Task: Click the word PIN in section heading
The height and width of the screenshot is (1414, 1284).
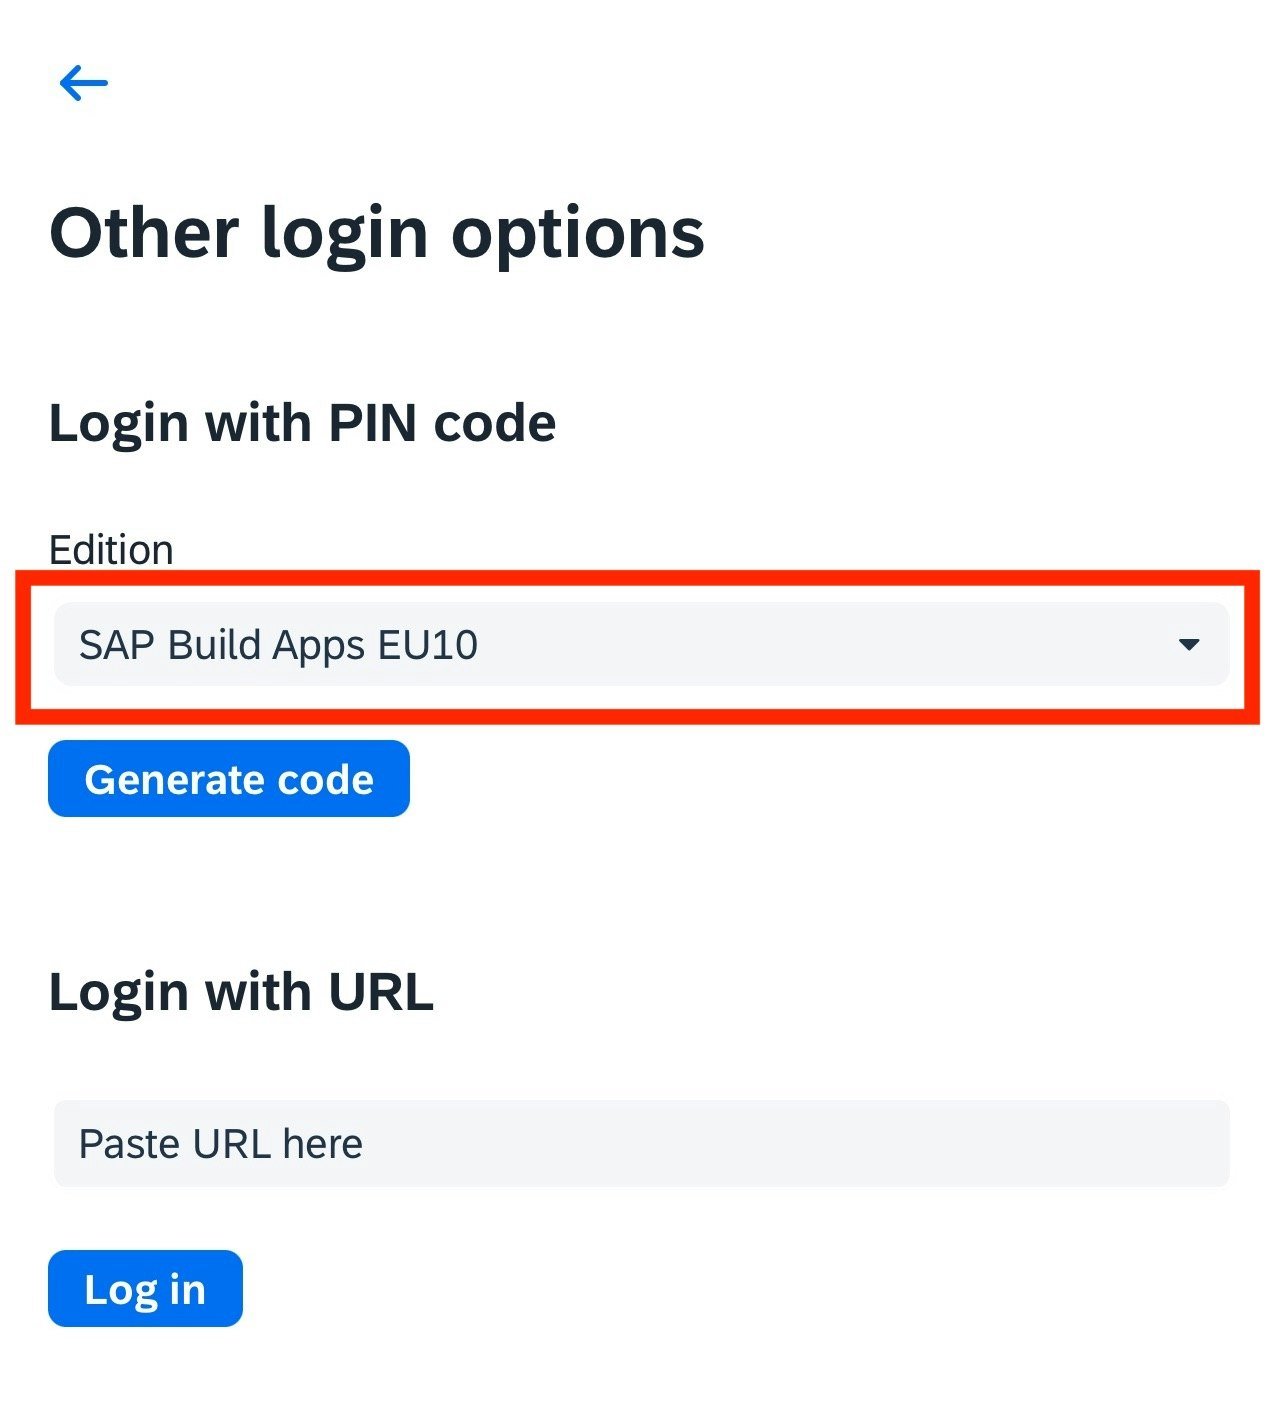Action: click(373, 423)
